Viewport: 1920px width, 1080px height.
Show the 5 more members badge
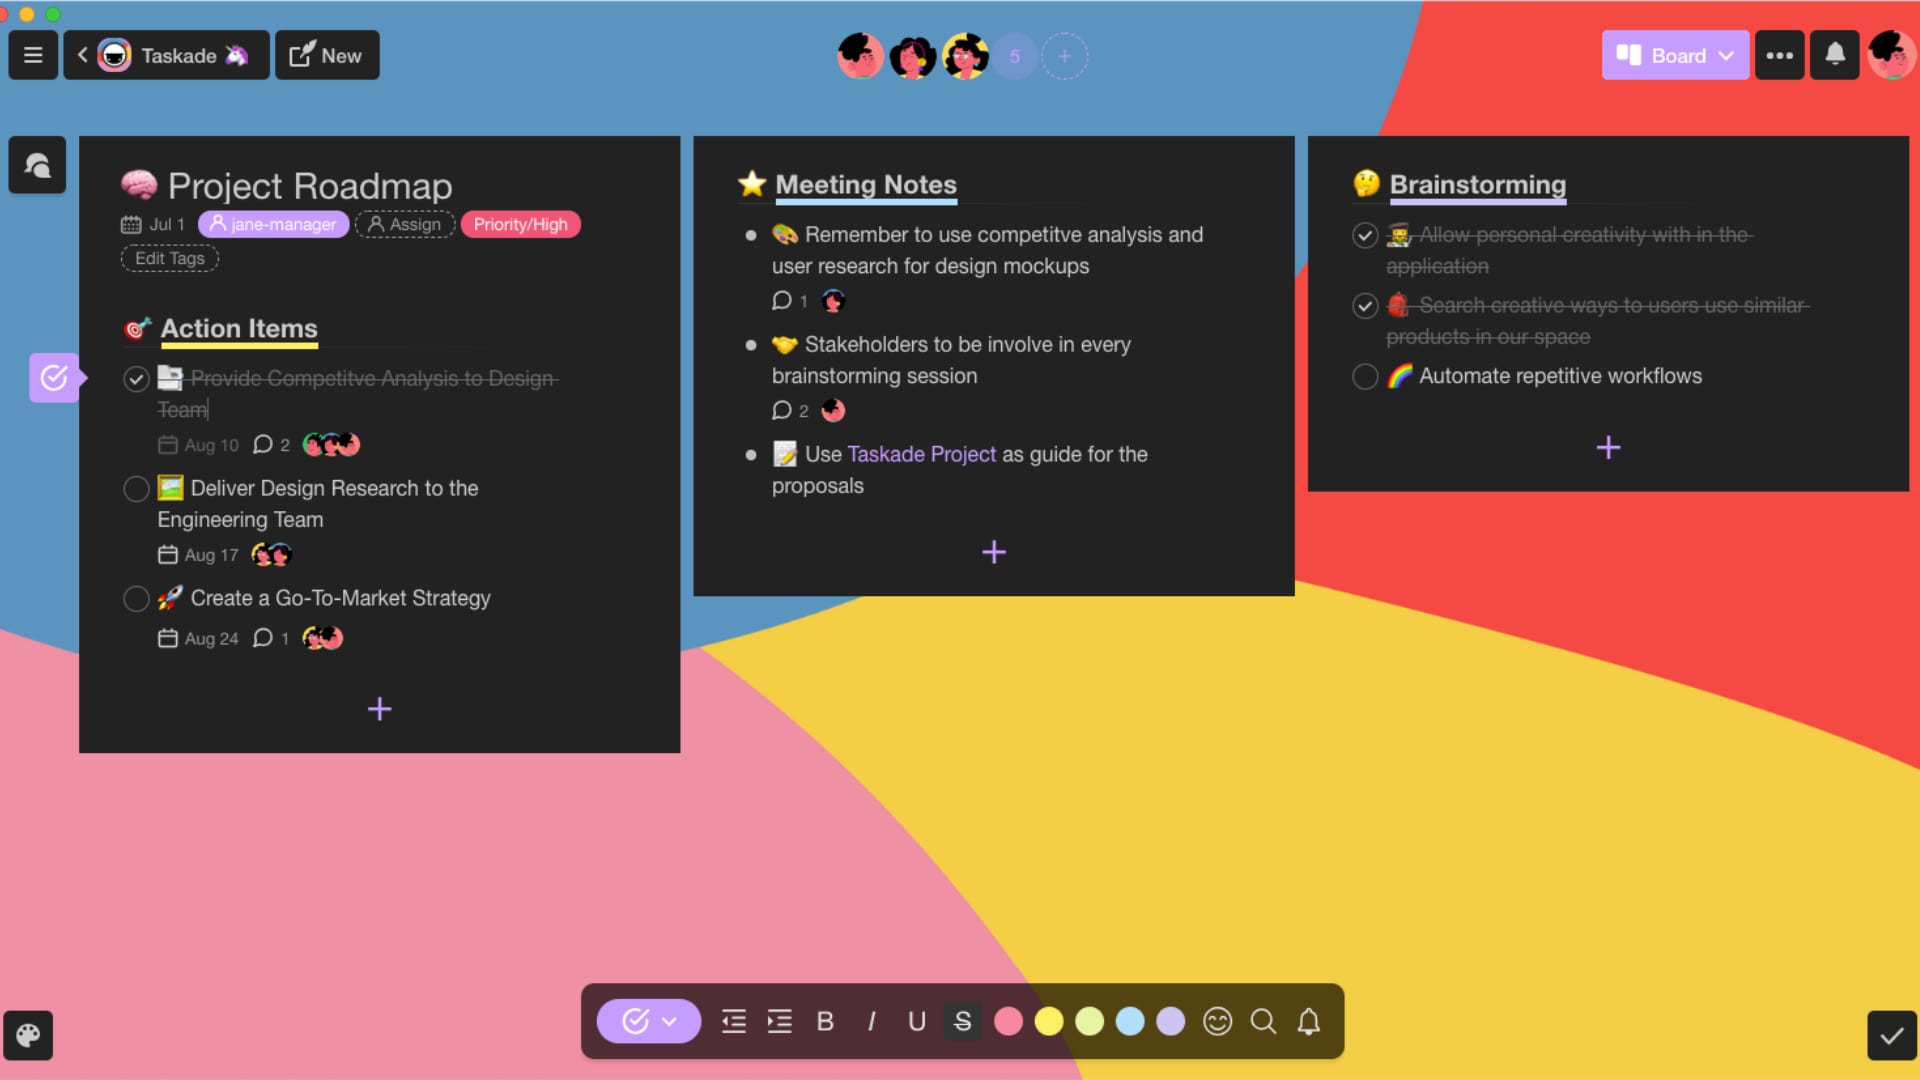1015,56
